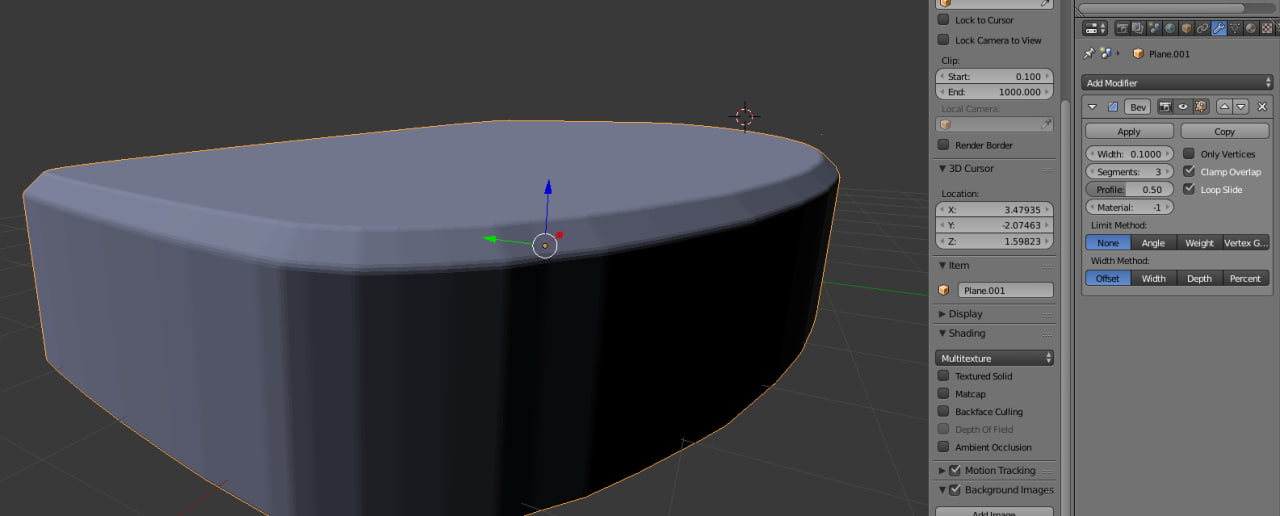Image resolution: width=1280 pixels, height=516 pixels.
Task: Open the Scene properties tab
Action: click(1154, 28)
